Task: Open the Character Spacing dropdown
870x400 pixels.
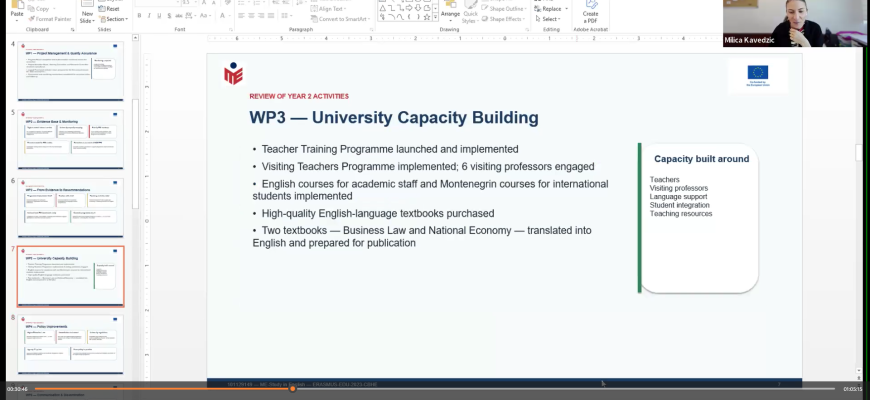Action: tap(190, 16)
